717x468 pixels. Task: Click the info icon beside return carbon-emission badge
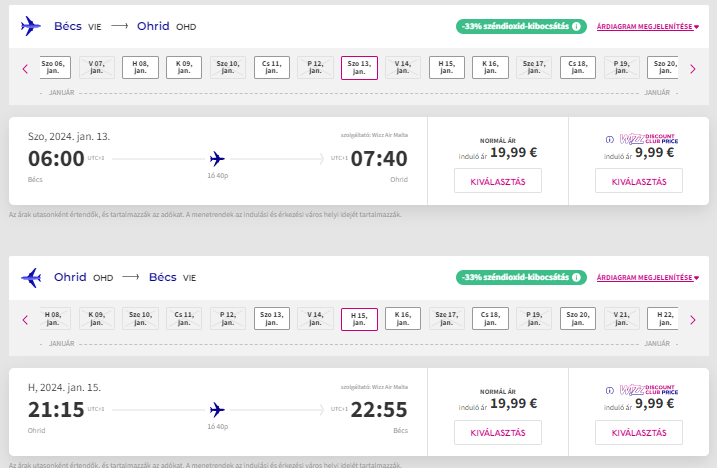577,277
